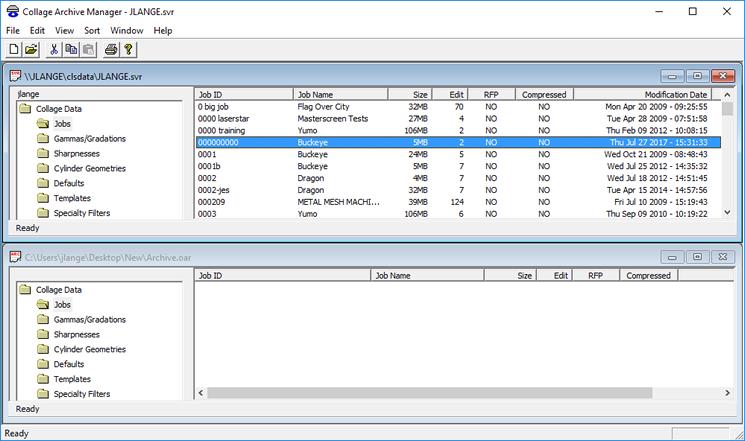745x441 pixels.
Task: Select Cylinder Geometries folder in the Archive.oar tree
Action: pos(89,349)
